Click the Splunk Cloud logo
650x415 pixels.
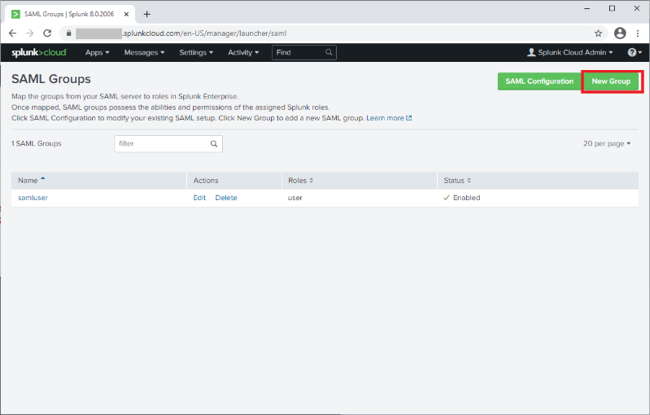pyautogui.click(x=39, y=52)
